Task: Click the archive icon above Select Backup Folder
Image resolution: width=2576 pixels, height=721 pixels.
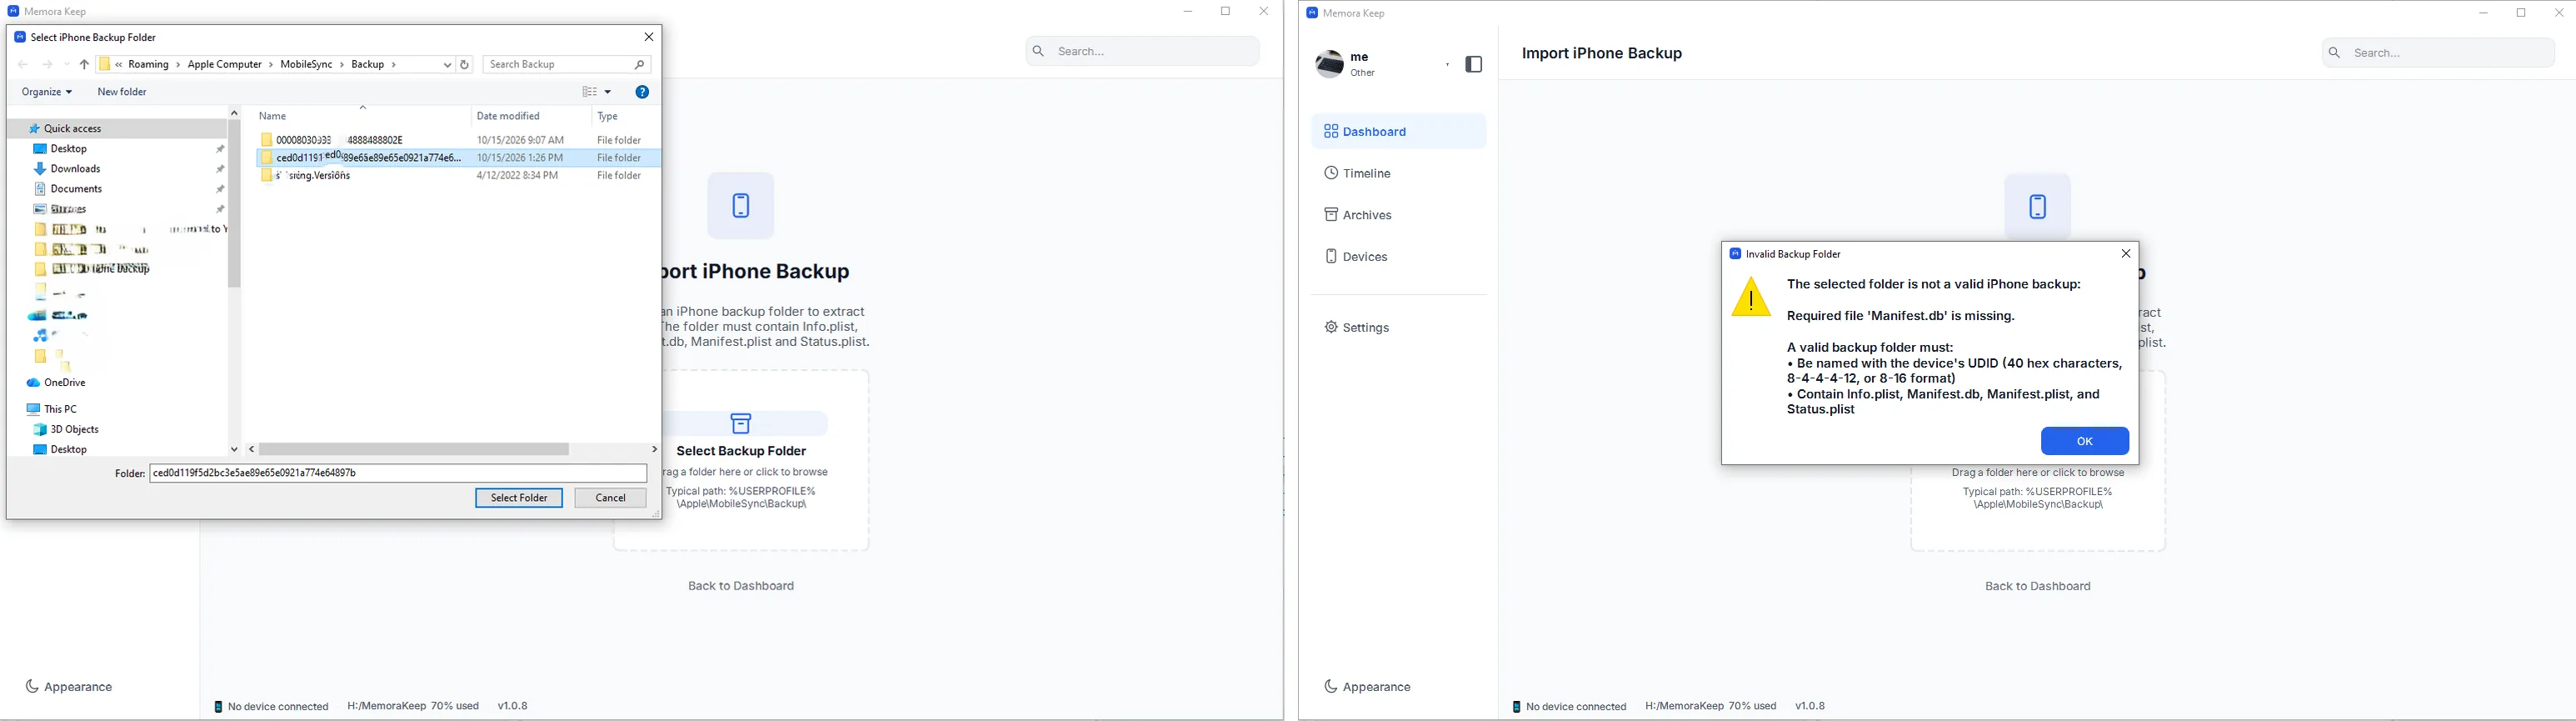Action: 741,424
